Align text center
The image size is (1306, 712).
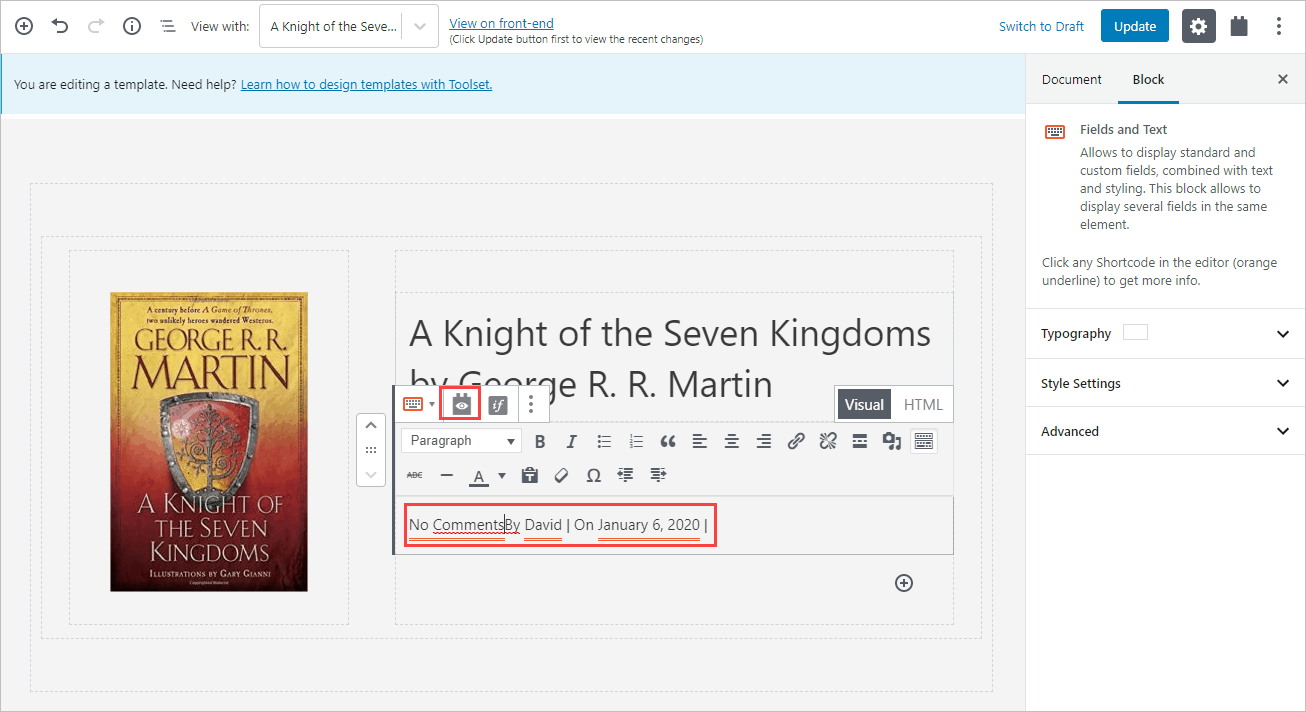[x=732, y=441]
